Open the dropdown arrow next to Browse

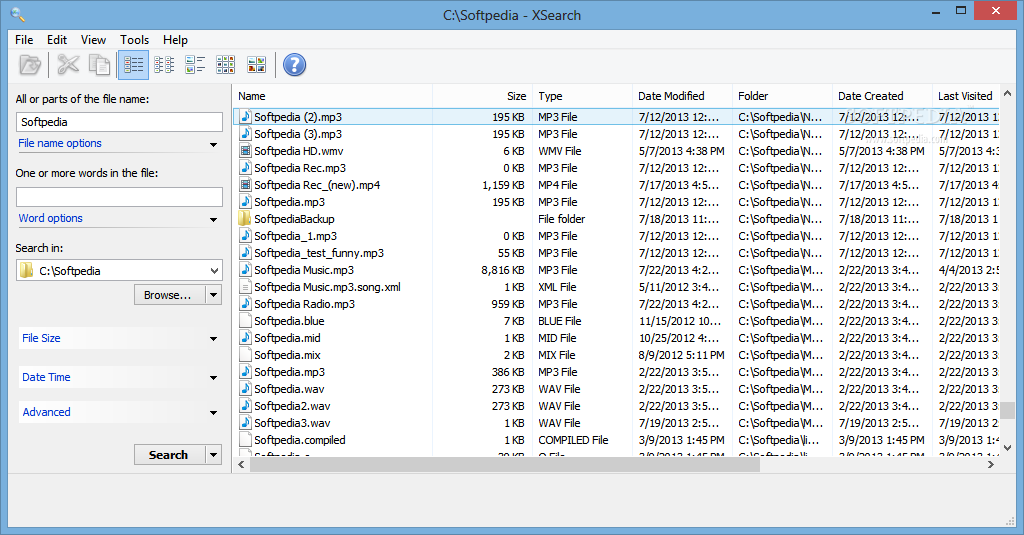click(x=214, y=295)
